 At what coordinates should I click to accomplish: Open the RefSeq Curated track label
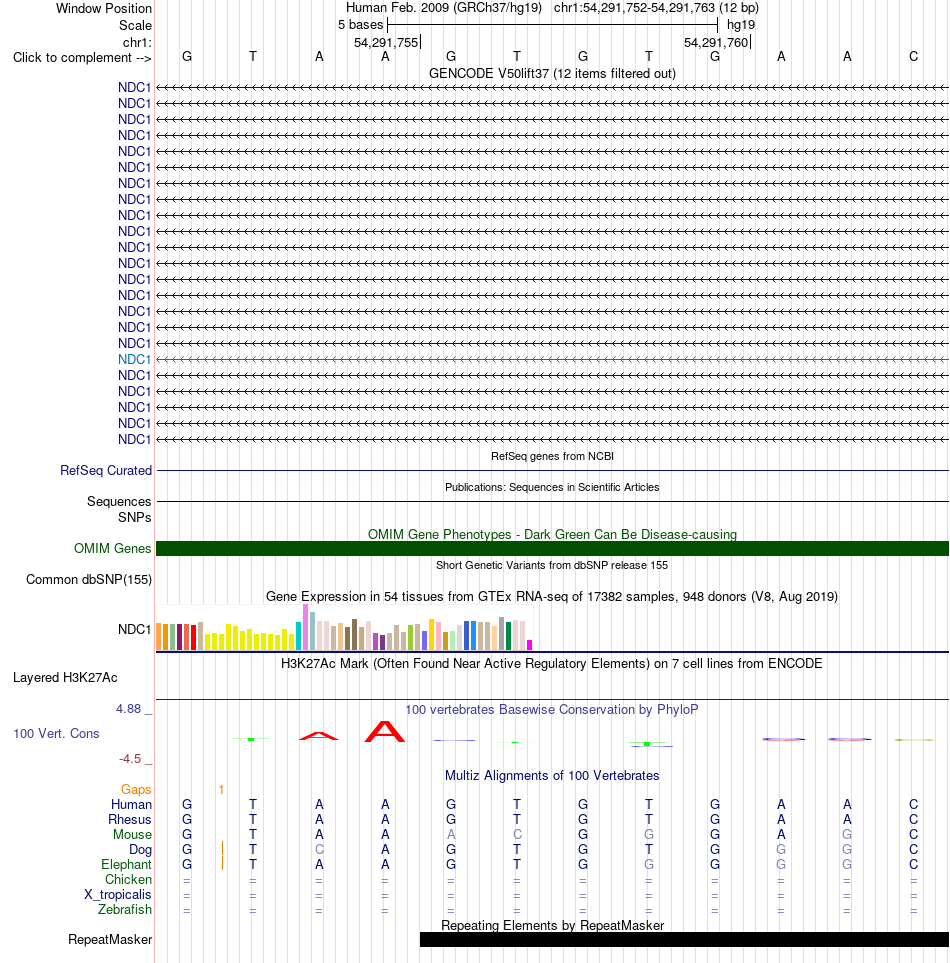(106, 470)
